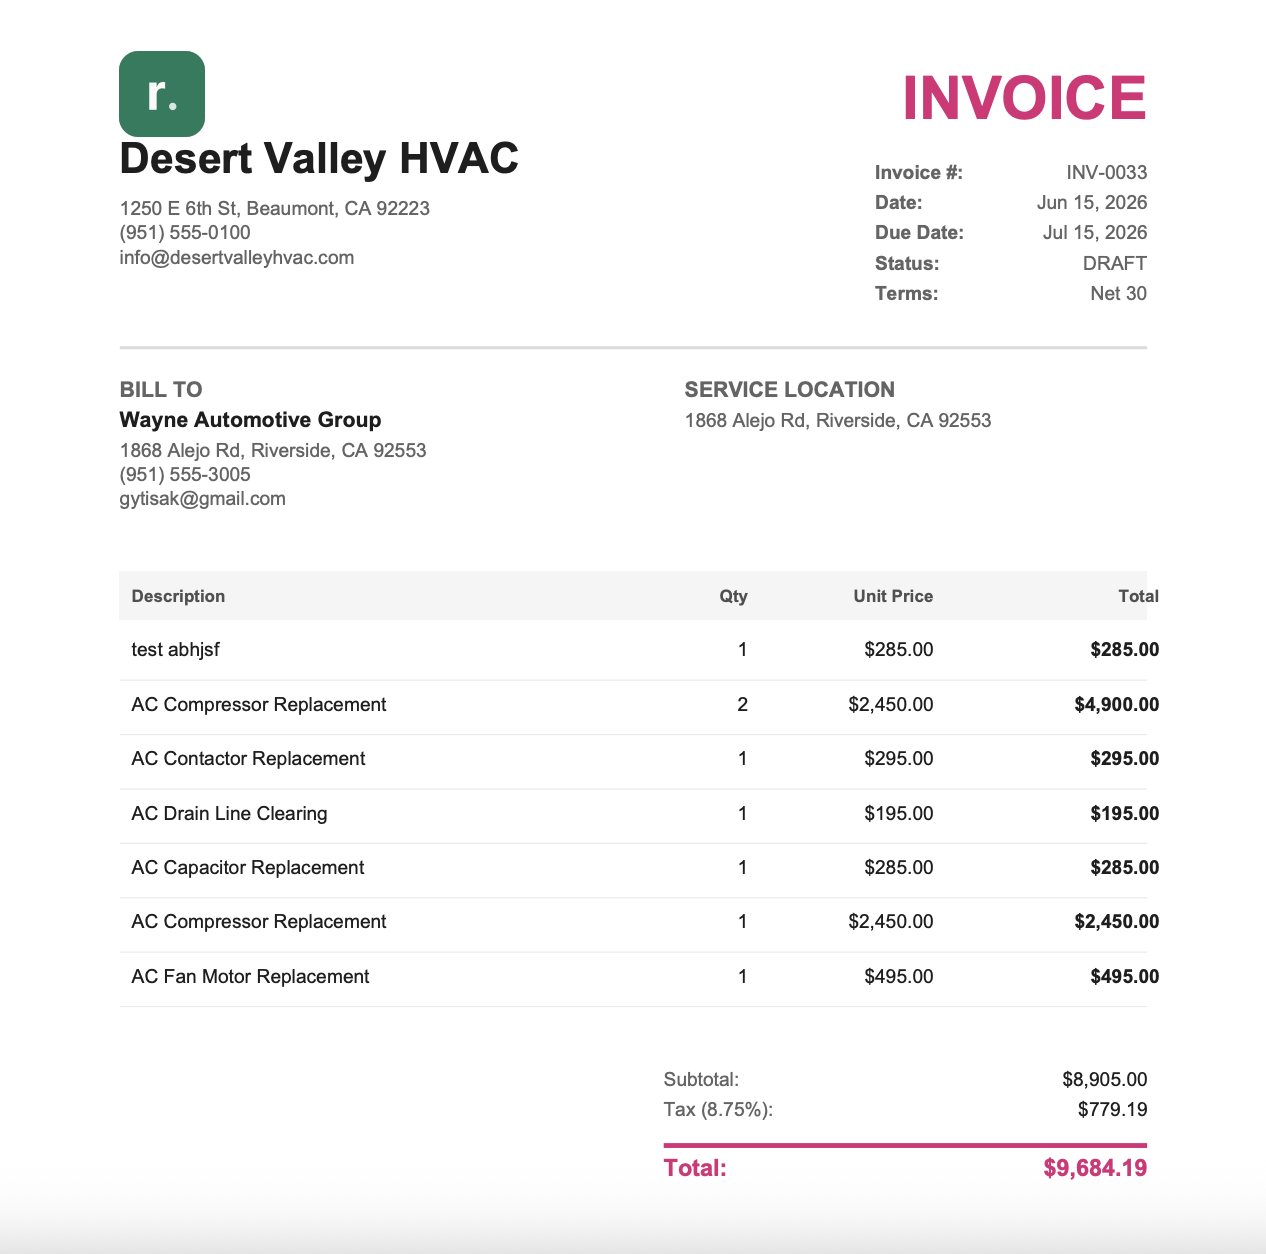This screenshot has width=1266, height=1254.
Task: Click the info@desertvalleyhvac.com email
Action: pyautogui.click(x=237, y=257)
